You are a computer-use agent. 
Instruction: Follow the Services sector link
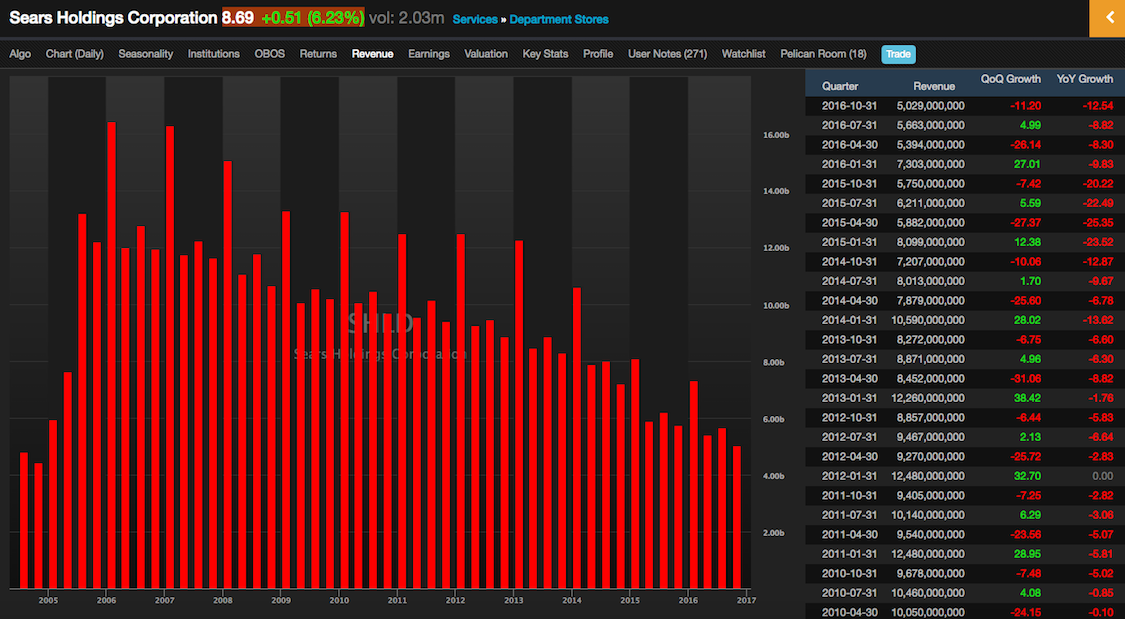(x=475, y=19)
